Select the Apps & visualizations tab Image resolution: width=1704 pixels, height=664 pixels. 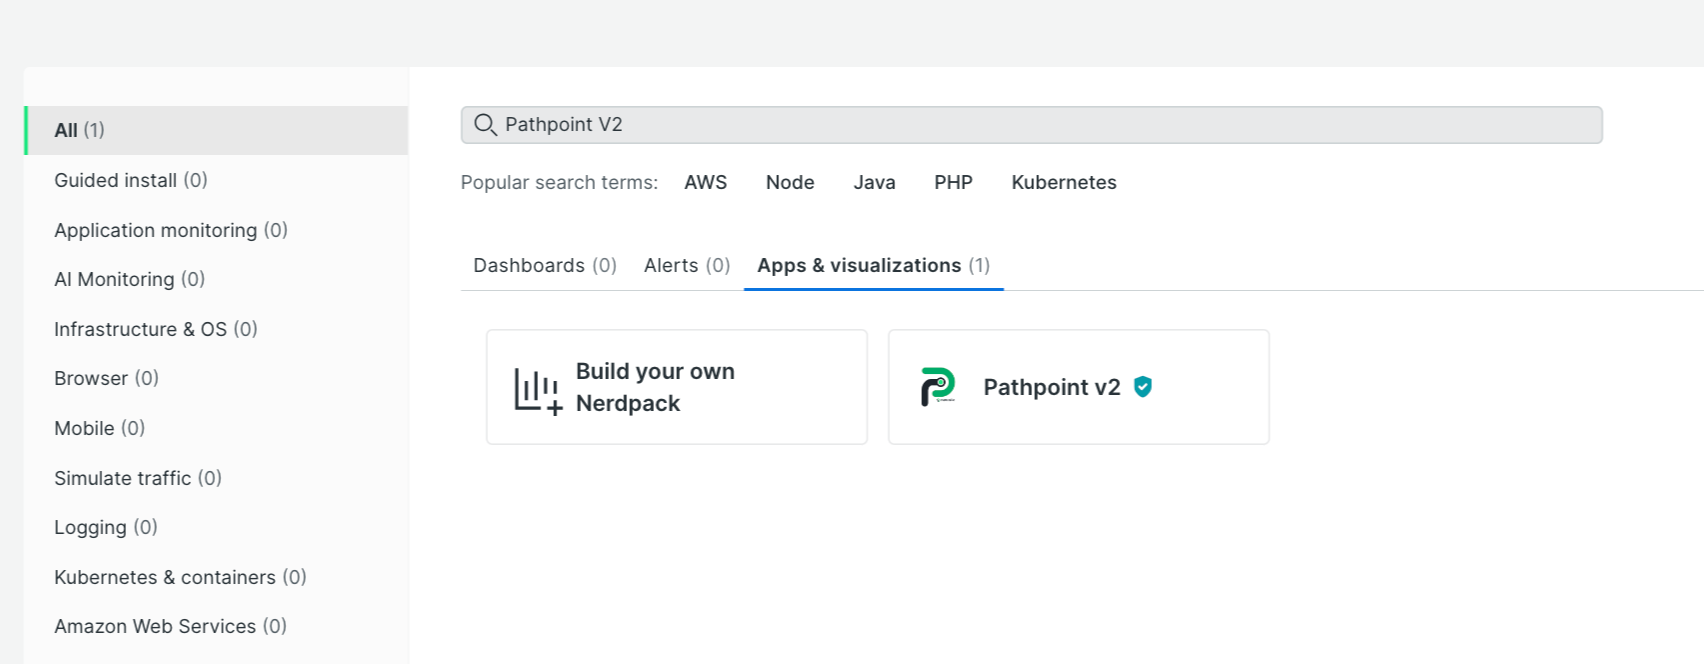pos(873,265)
